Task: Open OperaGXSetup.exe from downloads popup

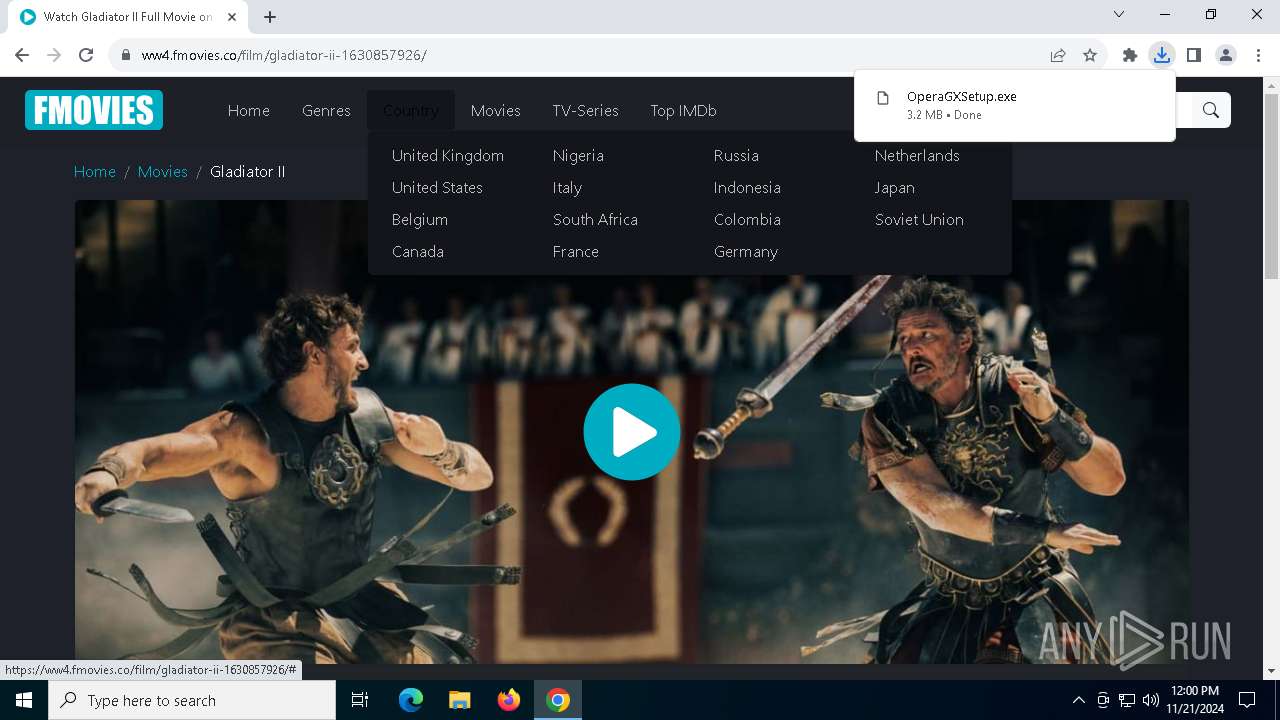Action: click(x=962, y=97)
